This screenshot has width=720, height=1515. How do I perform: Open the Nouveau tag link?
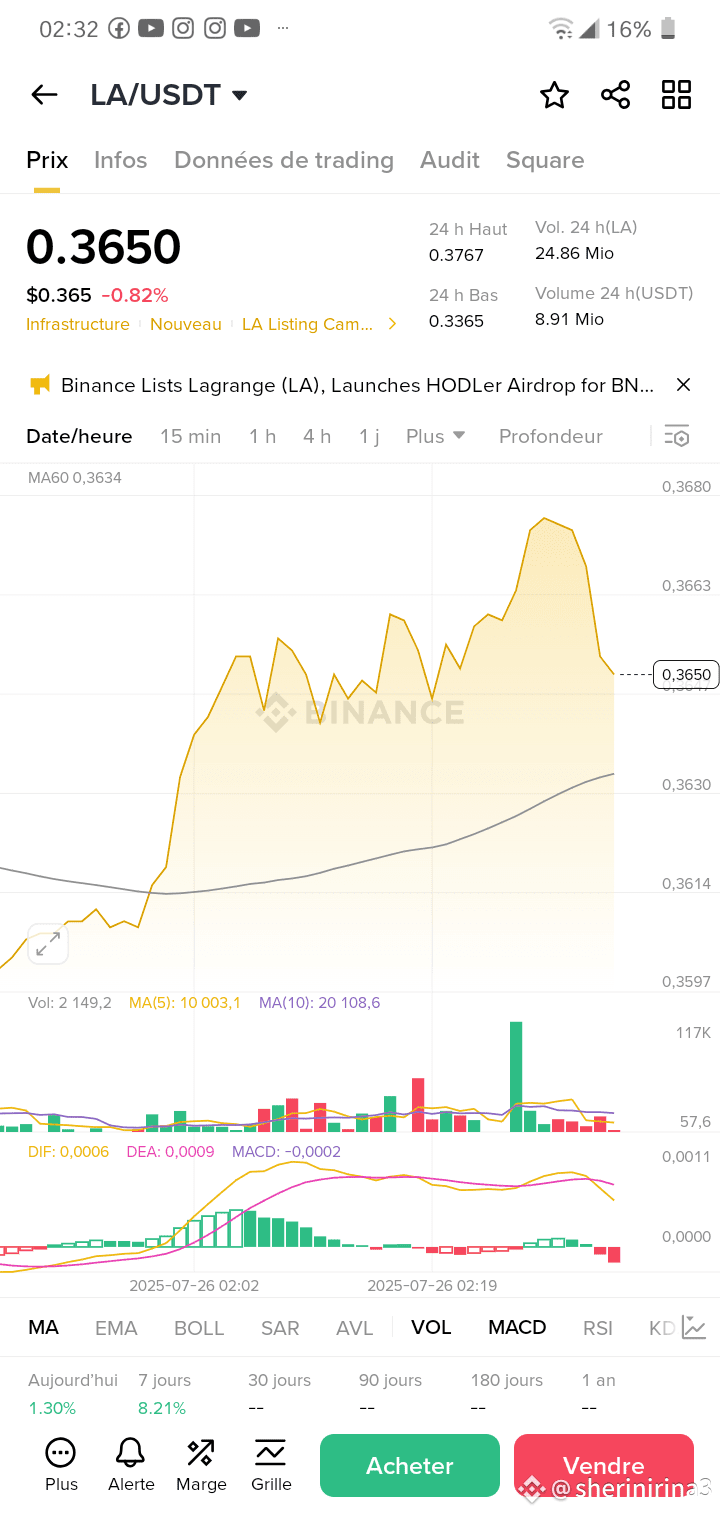click(186, 324)
